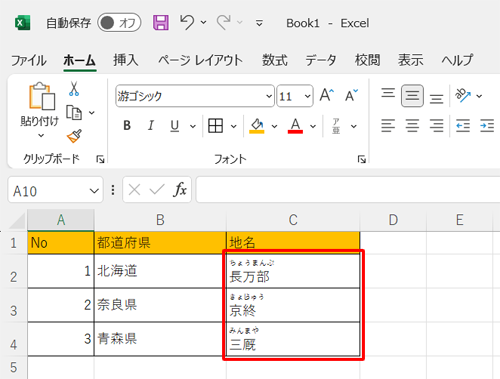This screenshot has height=379, width=500.
Task: Open the copy options dropdown arrow
Action: click(92, 113)
